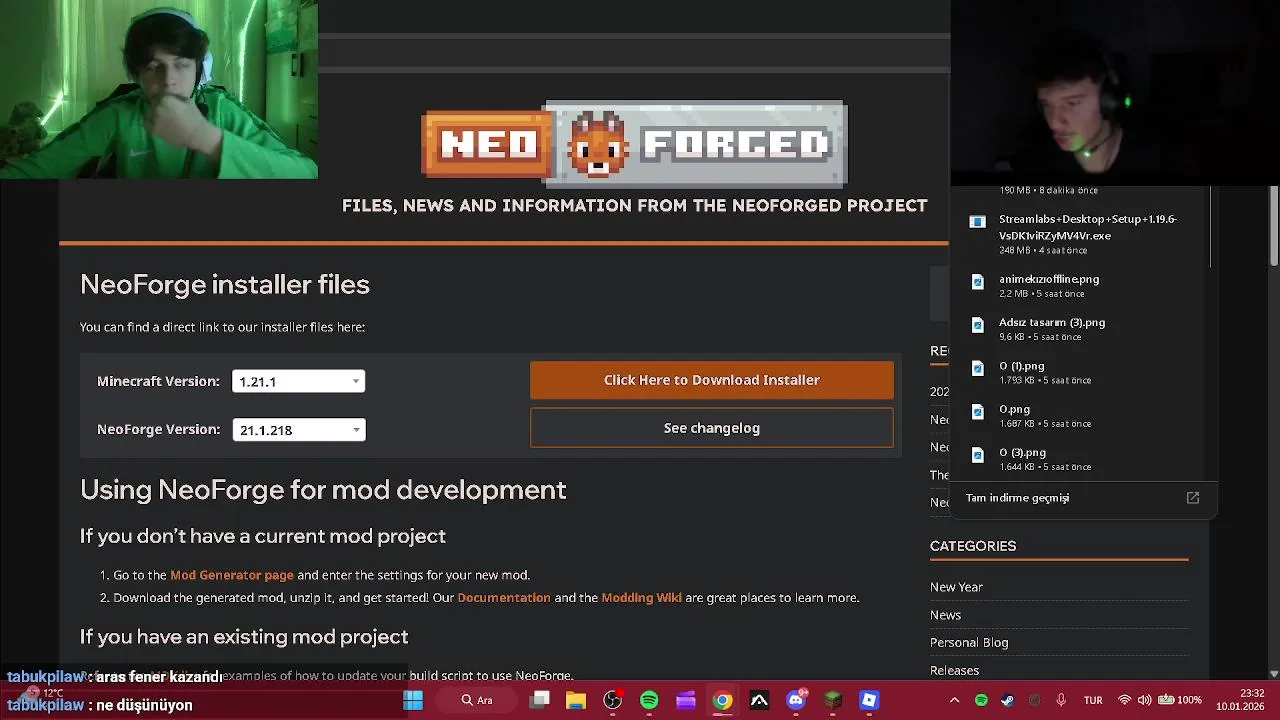
Task: Open the Personal Blog category
Action: point(969,642)
